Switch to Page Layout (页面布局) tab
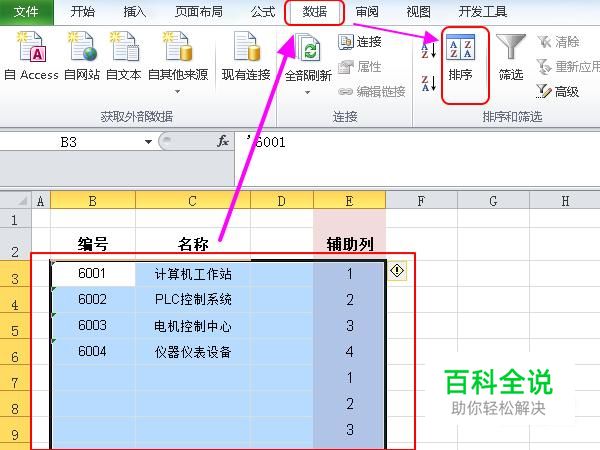The image size is (600, 450). [x=199, y=12]
